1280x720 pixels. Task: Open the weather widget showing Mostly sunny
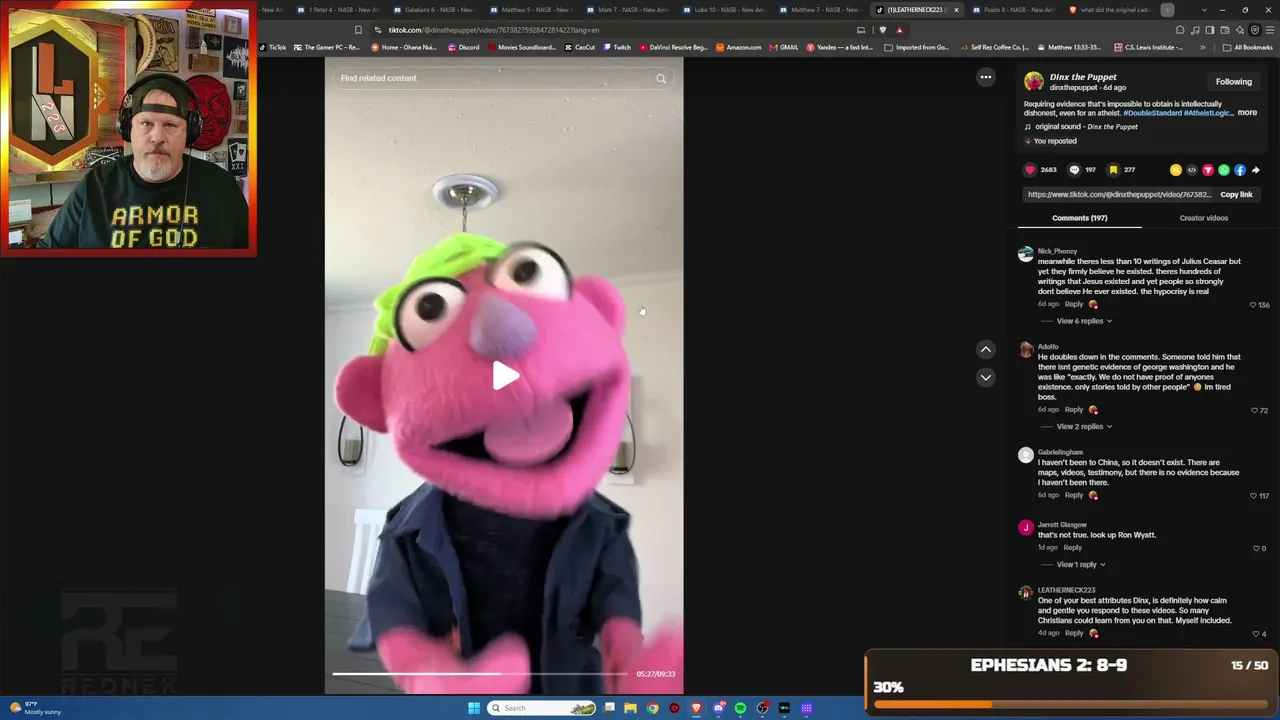[36, 708]
